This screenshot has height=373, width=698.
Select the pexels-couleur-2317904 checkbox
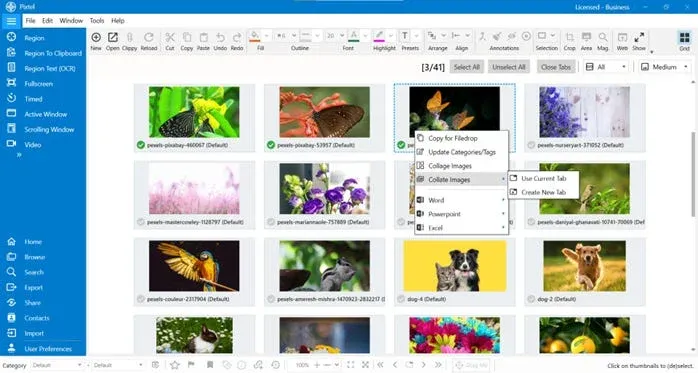click(141, 299)
